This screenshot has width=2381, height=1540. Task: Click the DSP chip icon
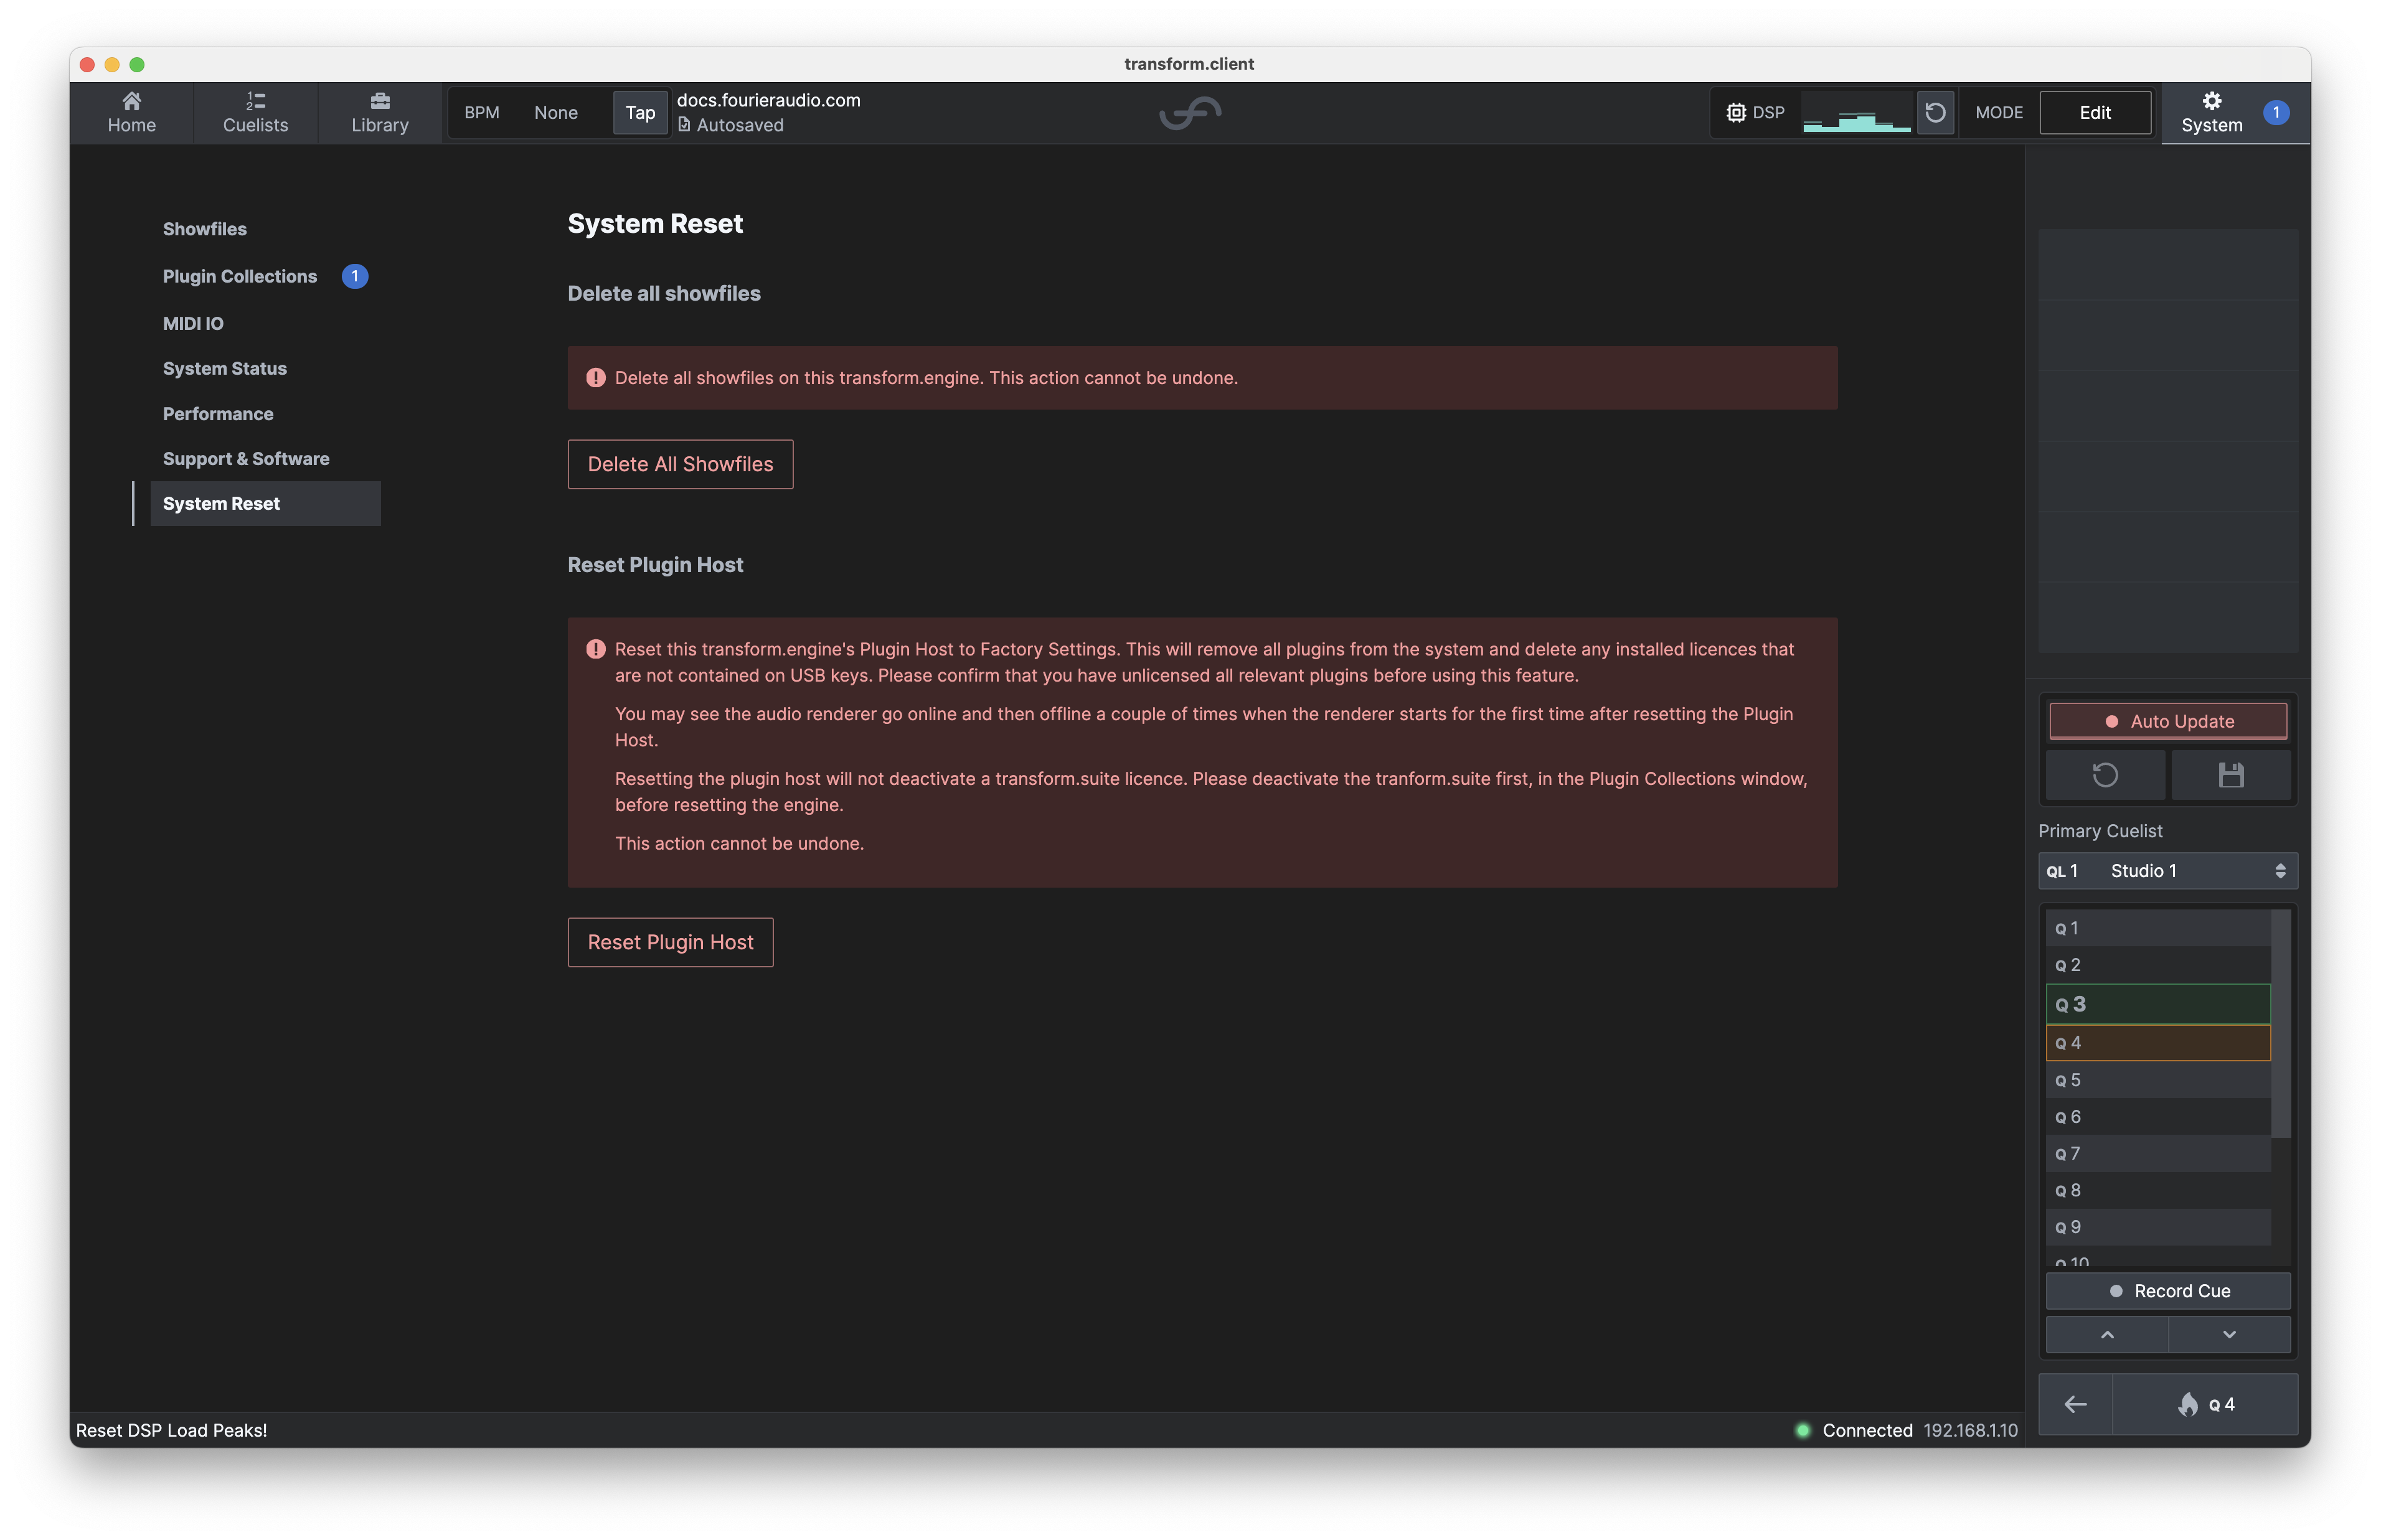tap(1736, 113)
